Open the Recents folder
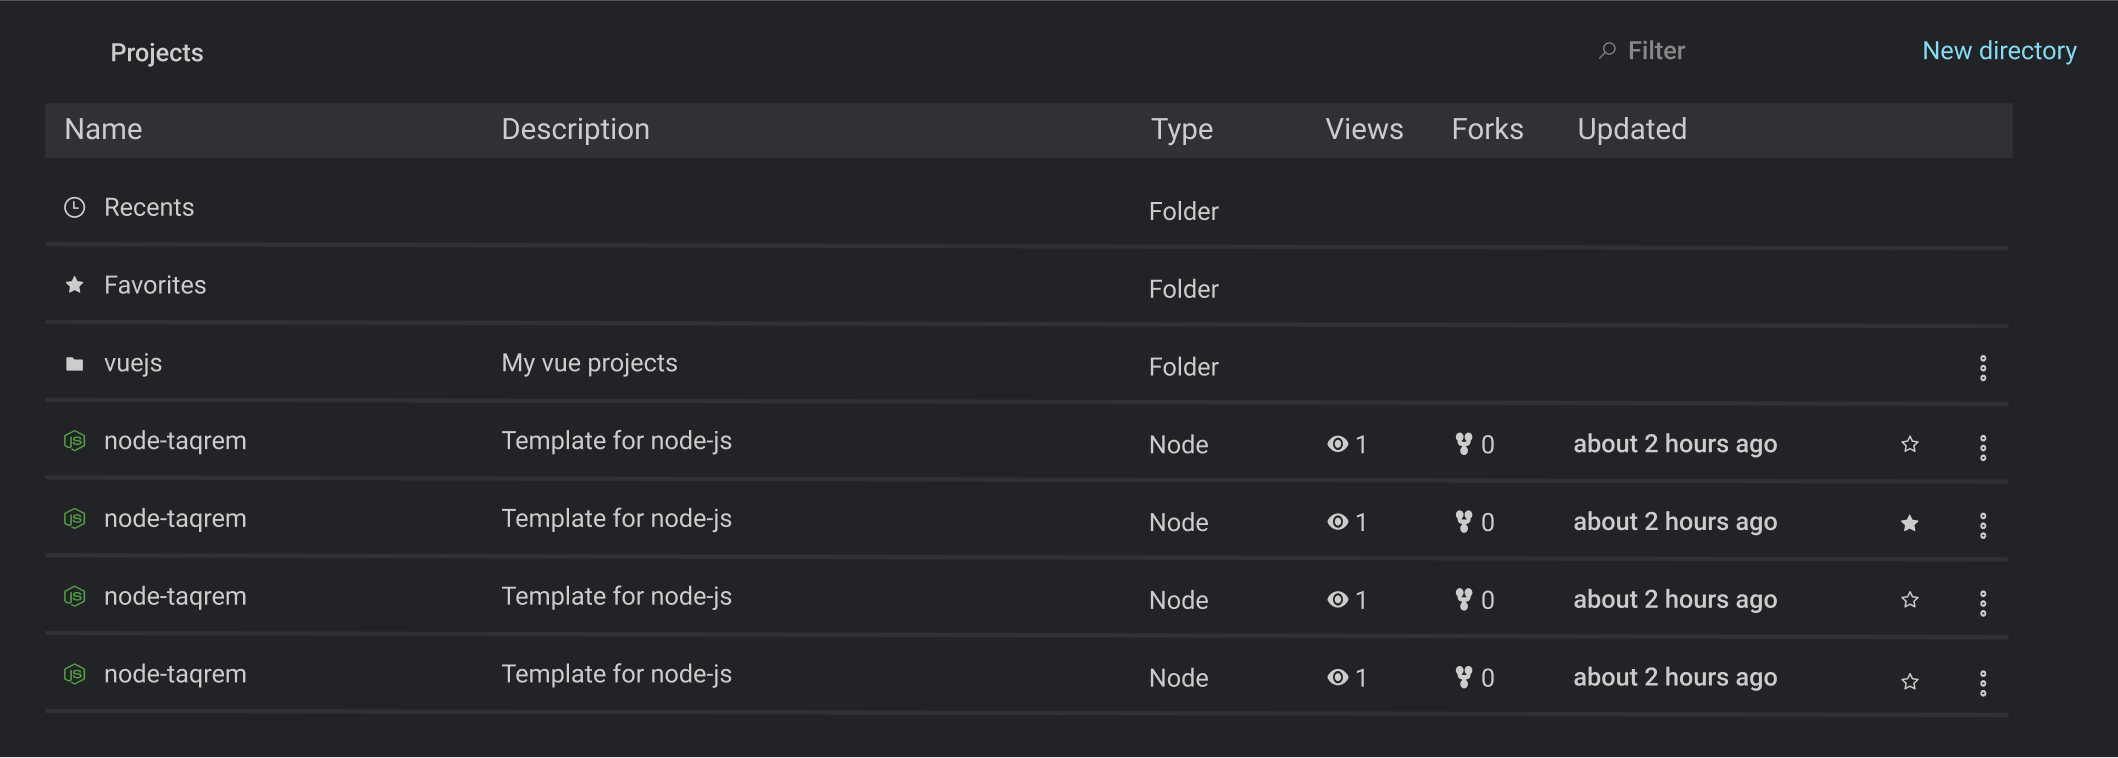 149,207
